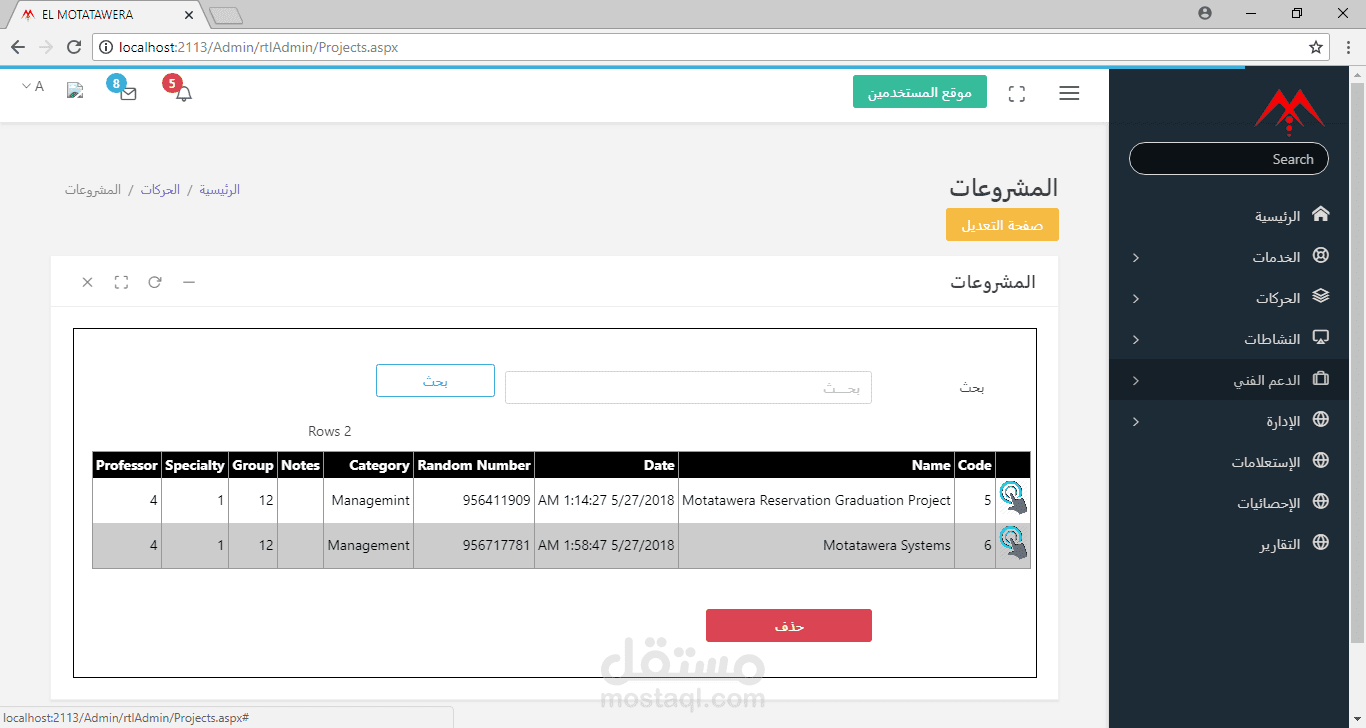Collapse the المشروعات card with minus icon
1366x728 pixels.
pyautogui.click(x=189, y=282)
